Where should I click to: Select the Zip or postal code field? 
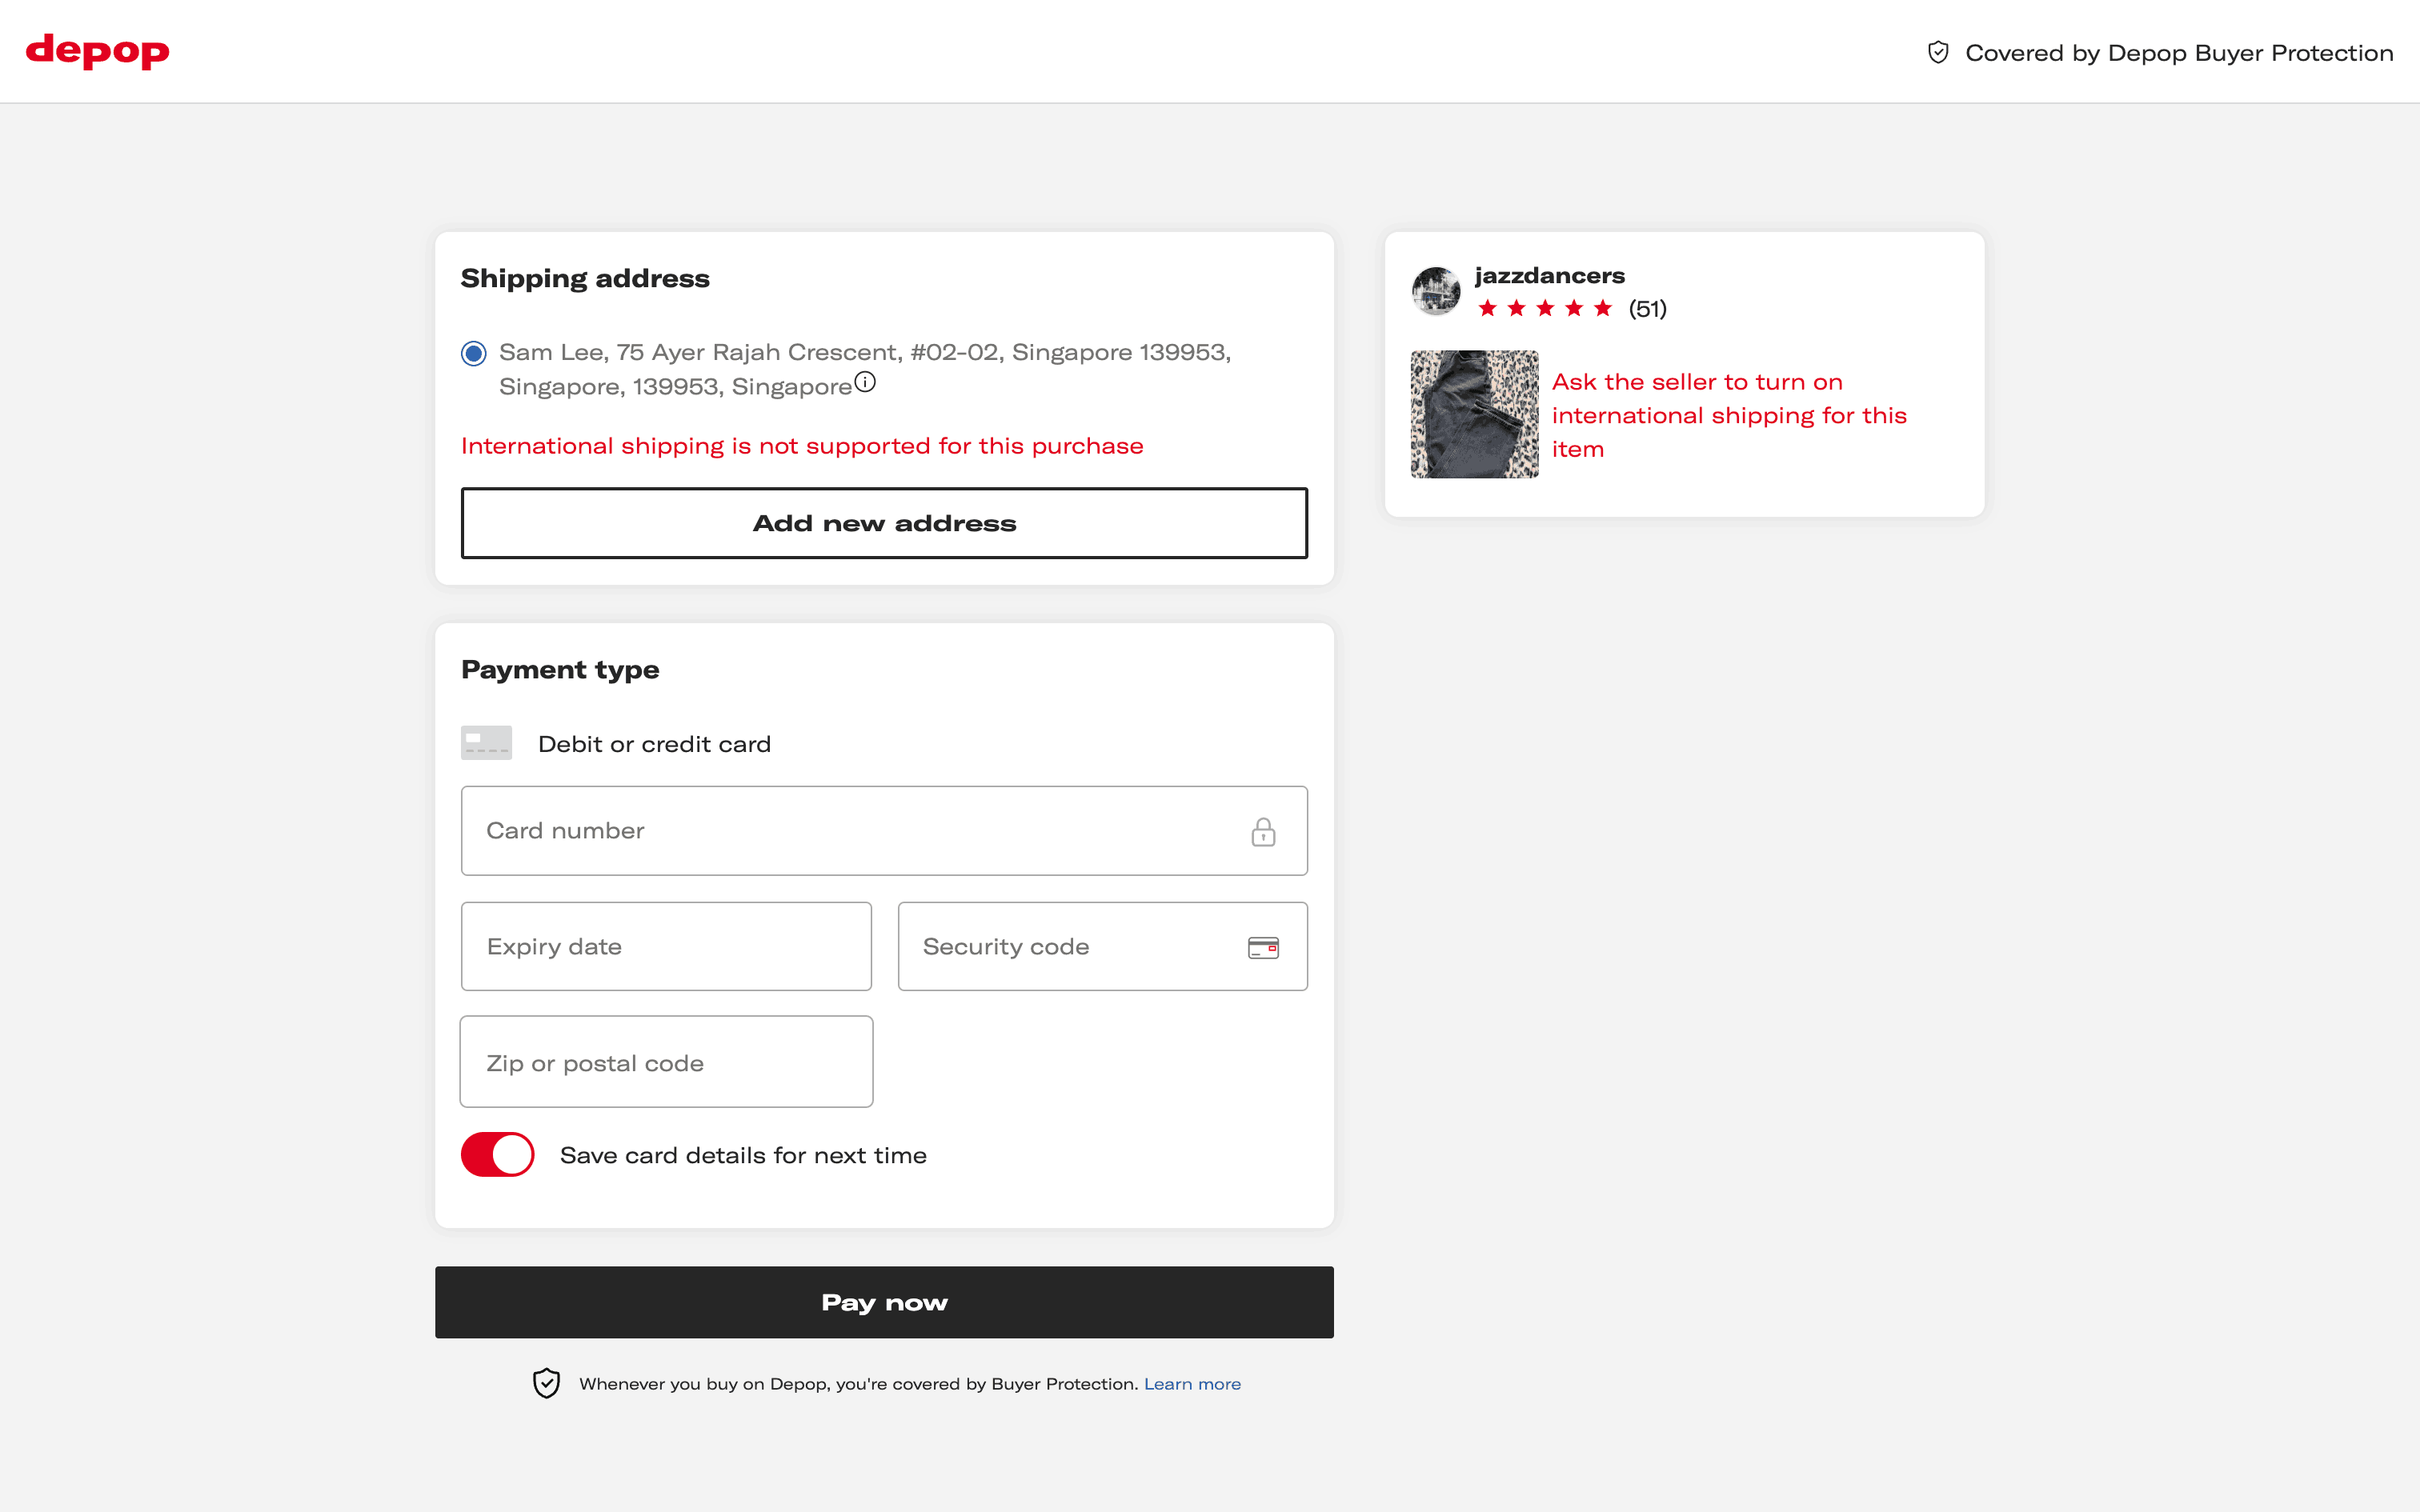666,1062
